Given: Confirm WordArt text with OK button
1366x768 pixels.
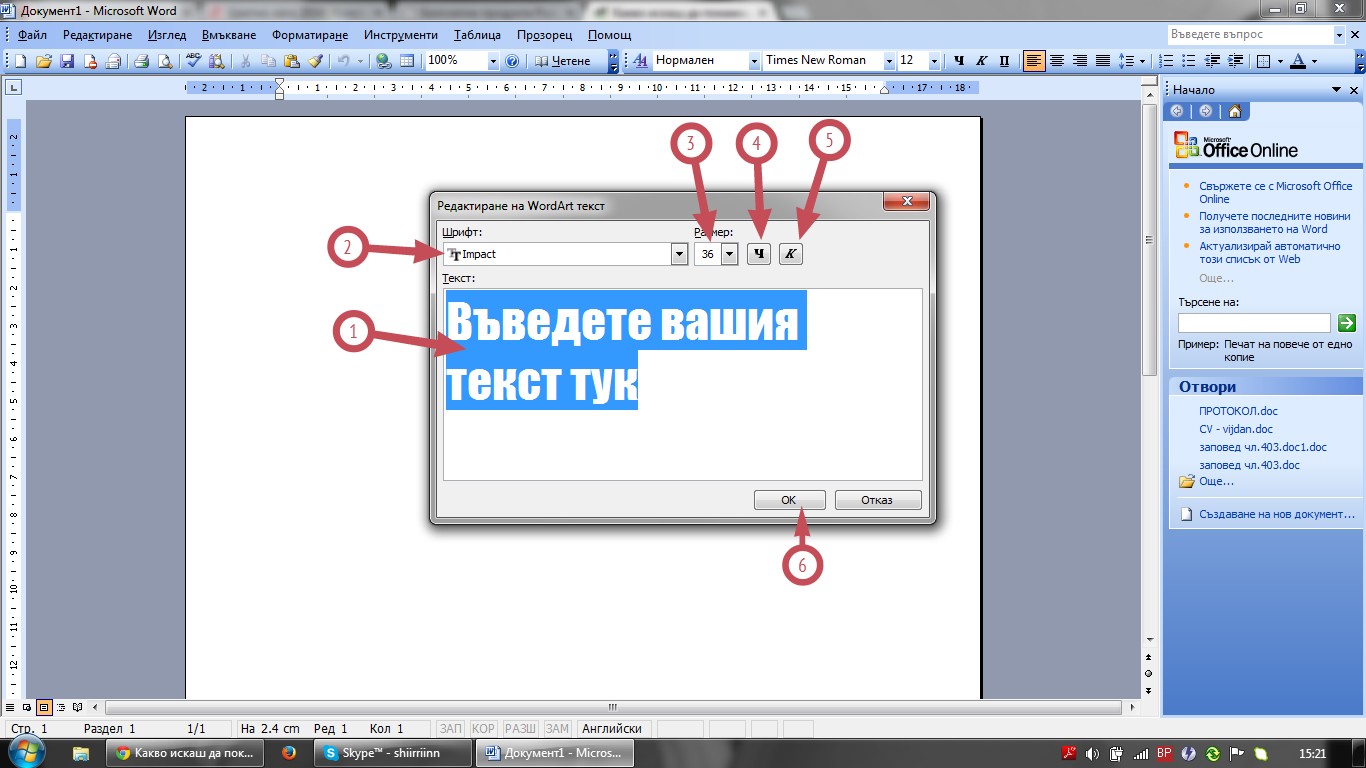Looking at the screenshot, I should click(x=790, y=500).
